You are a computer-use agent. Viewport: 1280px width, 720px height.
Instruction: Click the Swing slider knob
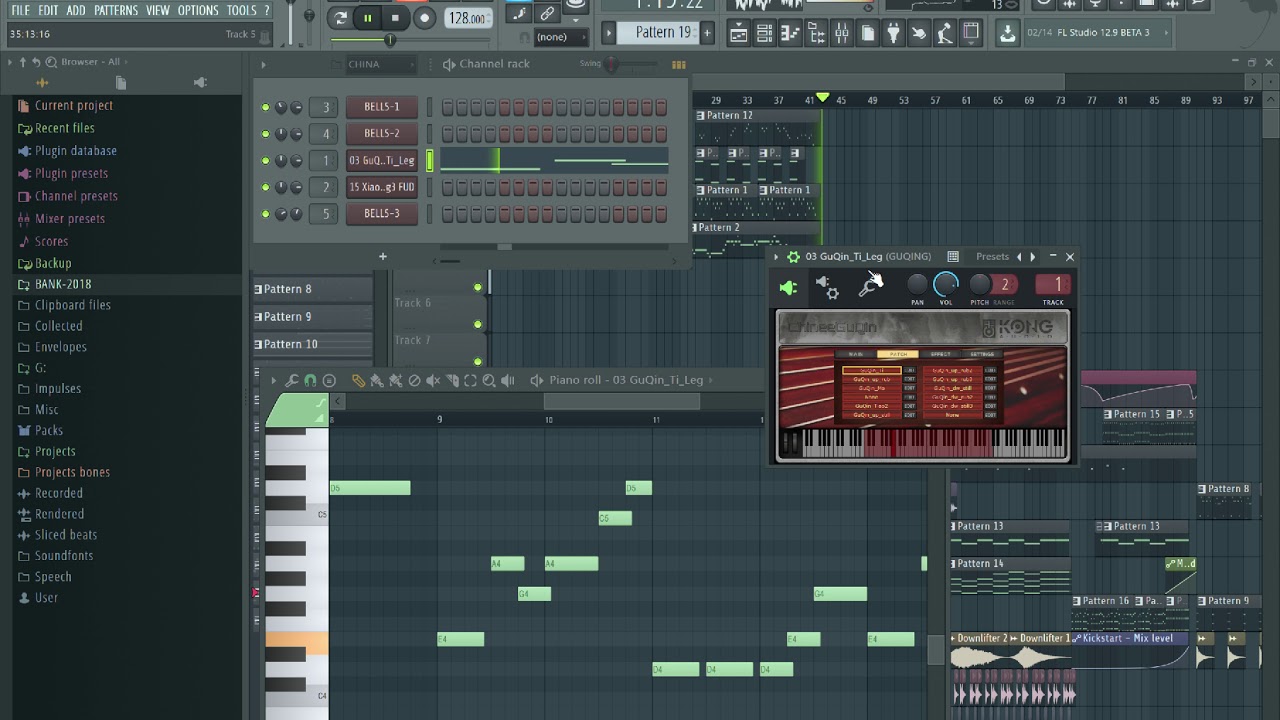point(611,64)
